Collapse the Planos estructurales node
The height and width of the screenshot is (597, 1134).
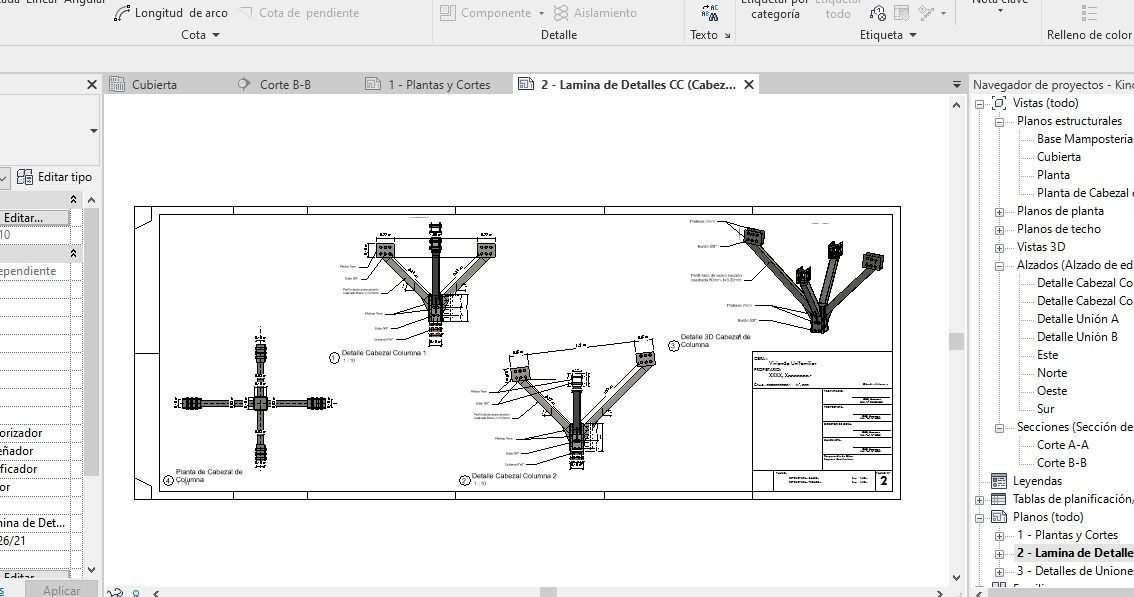point(999,122)
